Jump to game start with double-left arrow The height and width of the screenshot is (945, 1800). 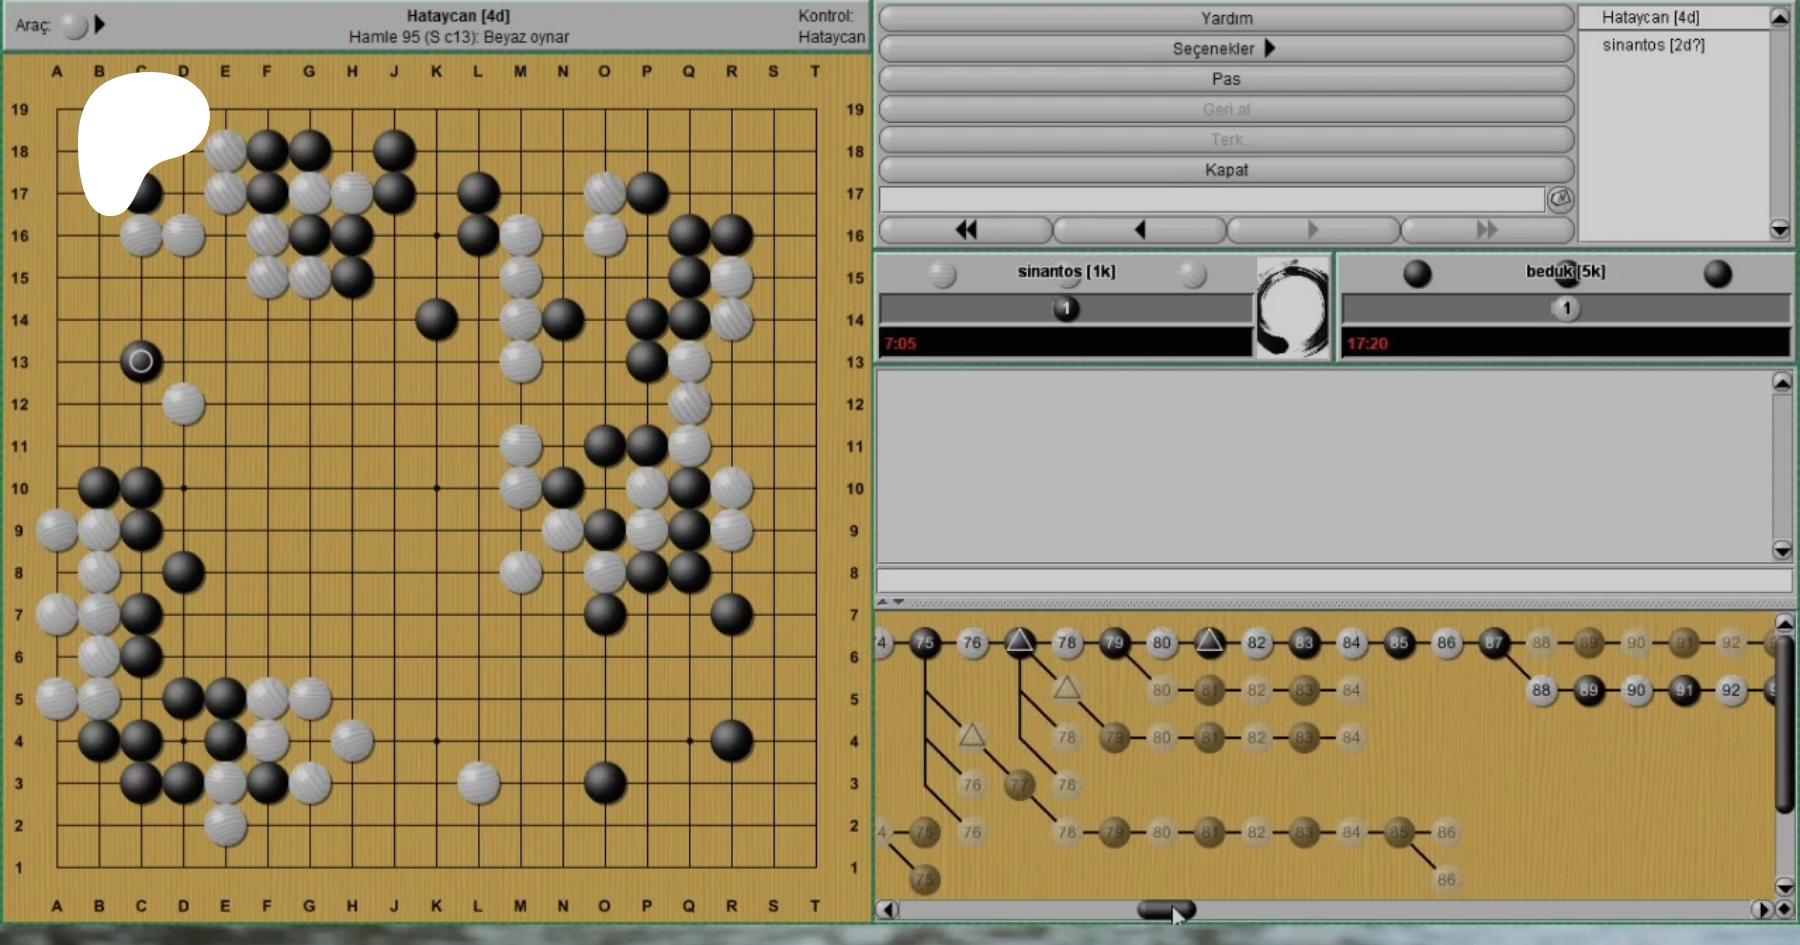click(965, 230)
